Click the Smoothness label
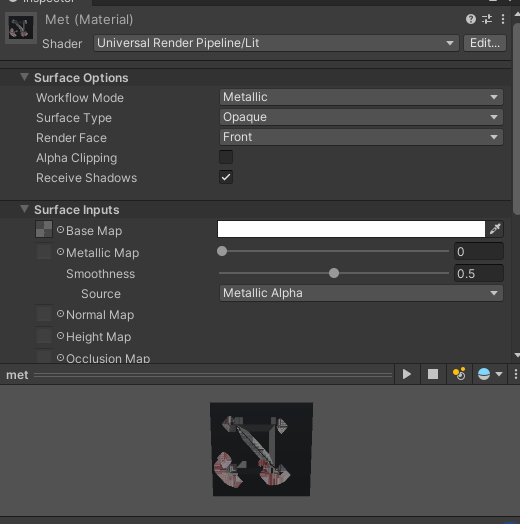 pyautogui.click(x=101, y=274)
